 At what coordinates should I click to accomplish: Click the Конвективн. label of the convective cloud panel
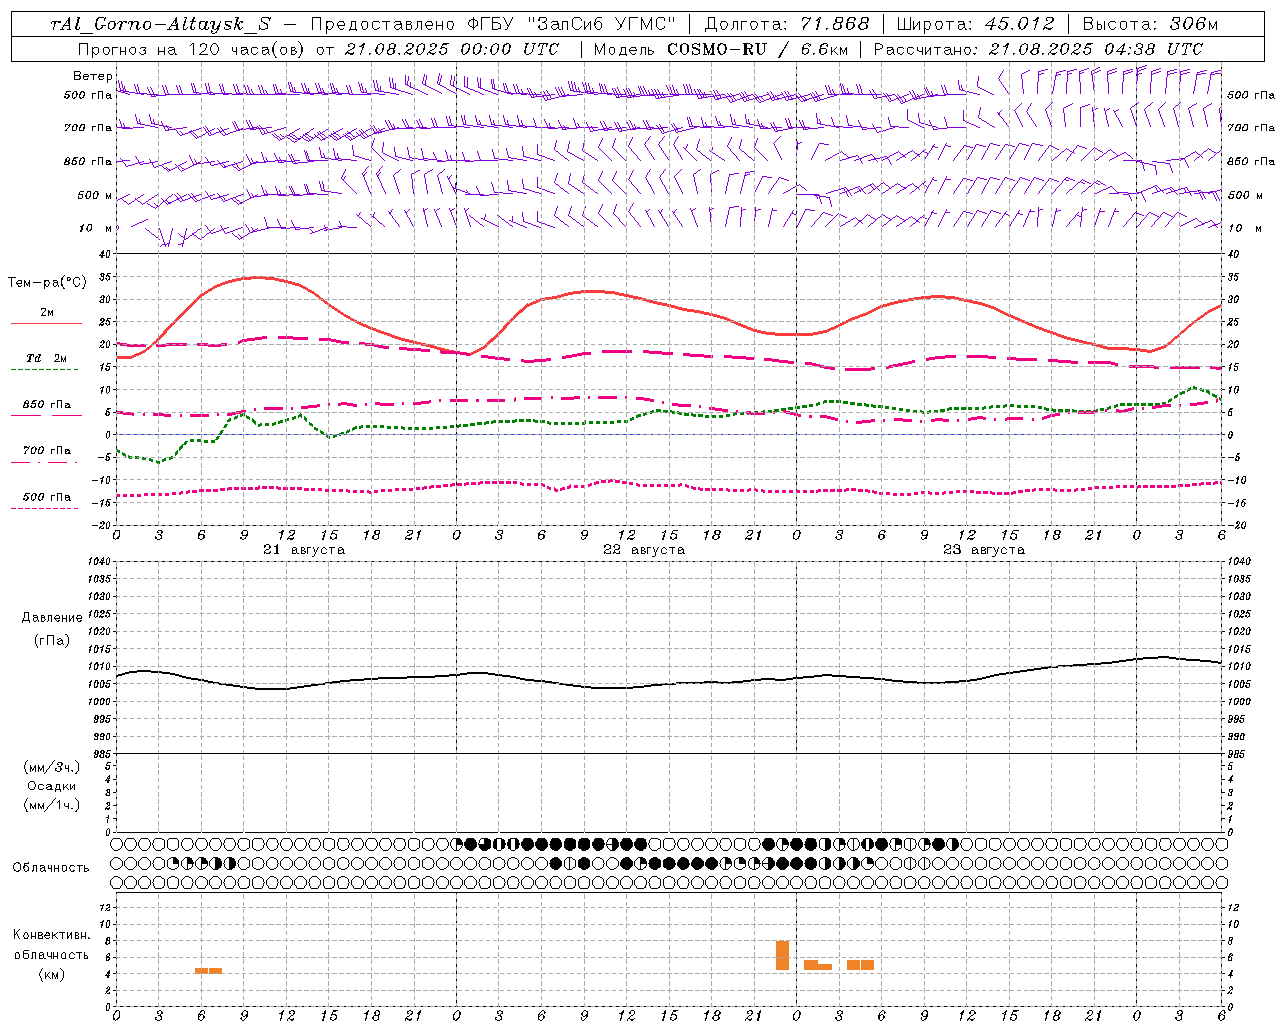pyautogui.click(x=52, y=935)
